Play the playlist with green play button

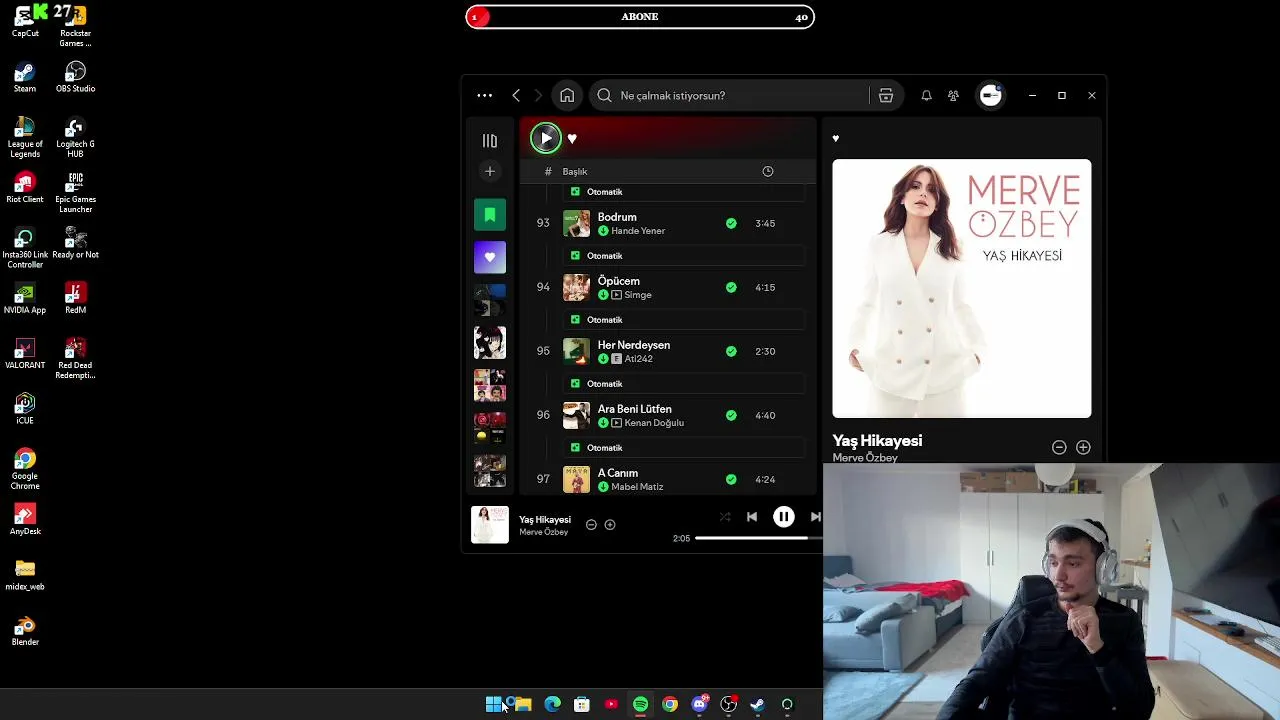[546, 138]
